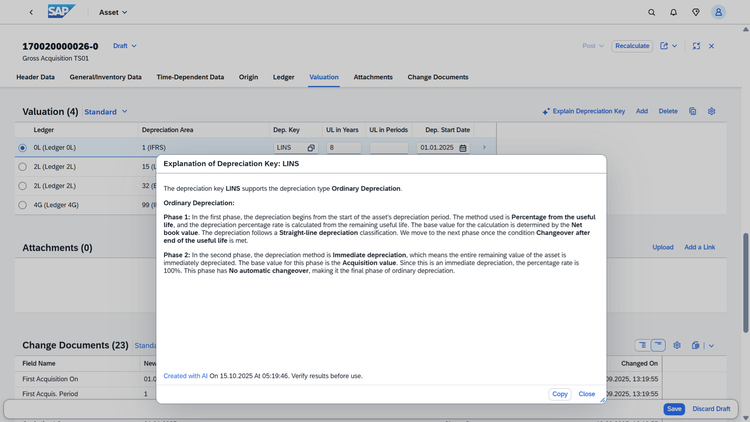Select the 0L (Ledger 0L) radio button
The width and height of the screenshot is (750, 422).
(x=22, y=148)
